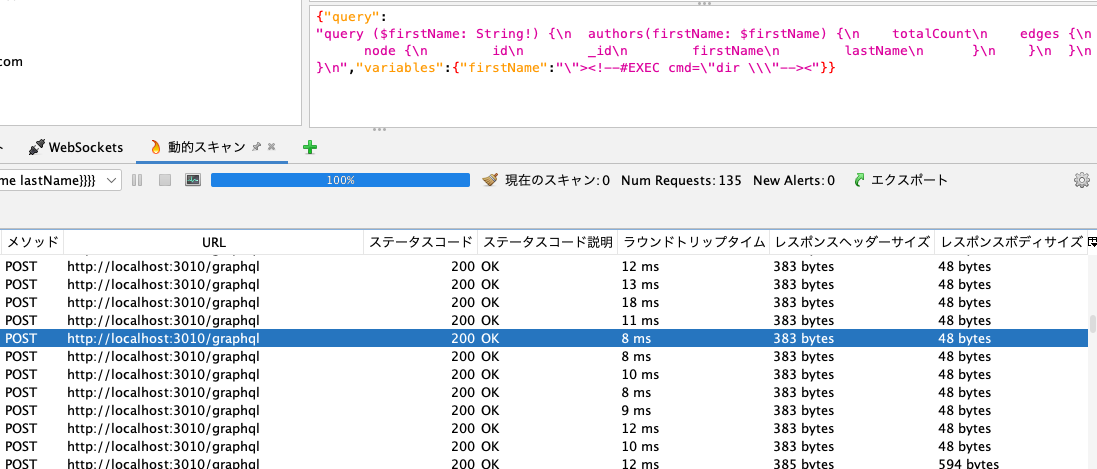Sort by URL column header
The width and height of the screenshot is (1097, 469).
(213, 243)
